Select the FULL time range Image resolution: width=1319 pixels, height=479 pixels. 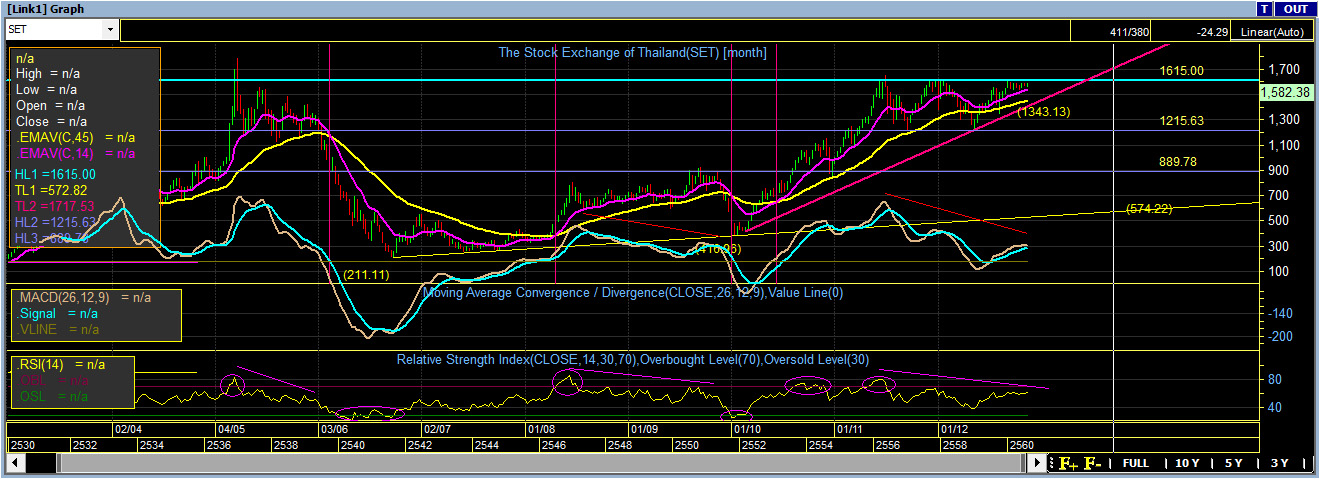1135,464
